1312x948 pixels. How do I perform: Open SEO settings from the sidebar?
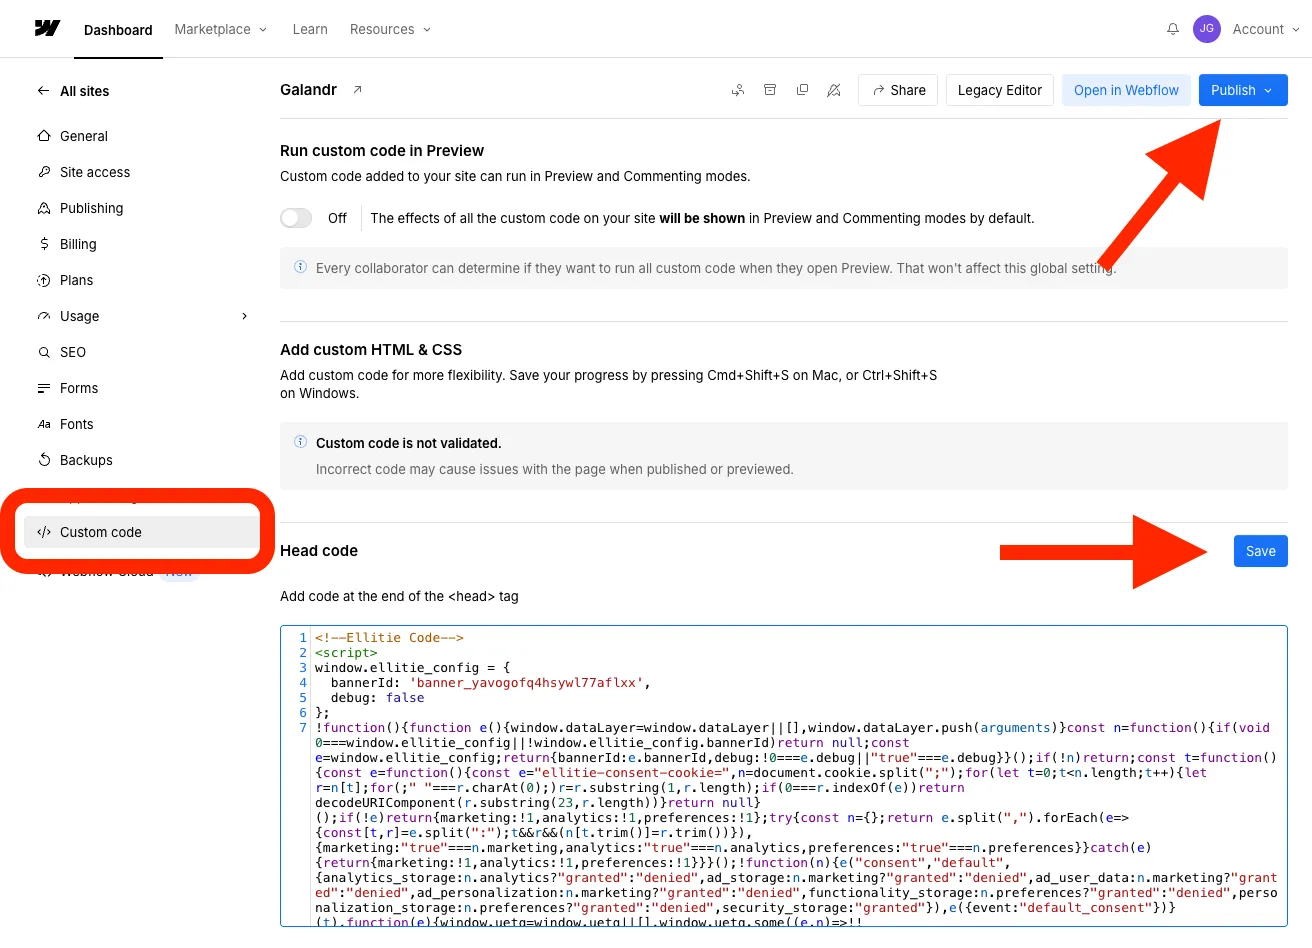click(74, 352)
